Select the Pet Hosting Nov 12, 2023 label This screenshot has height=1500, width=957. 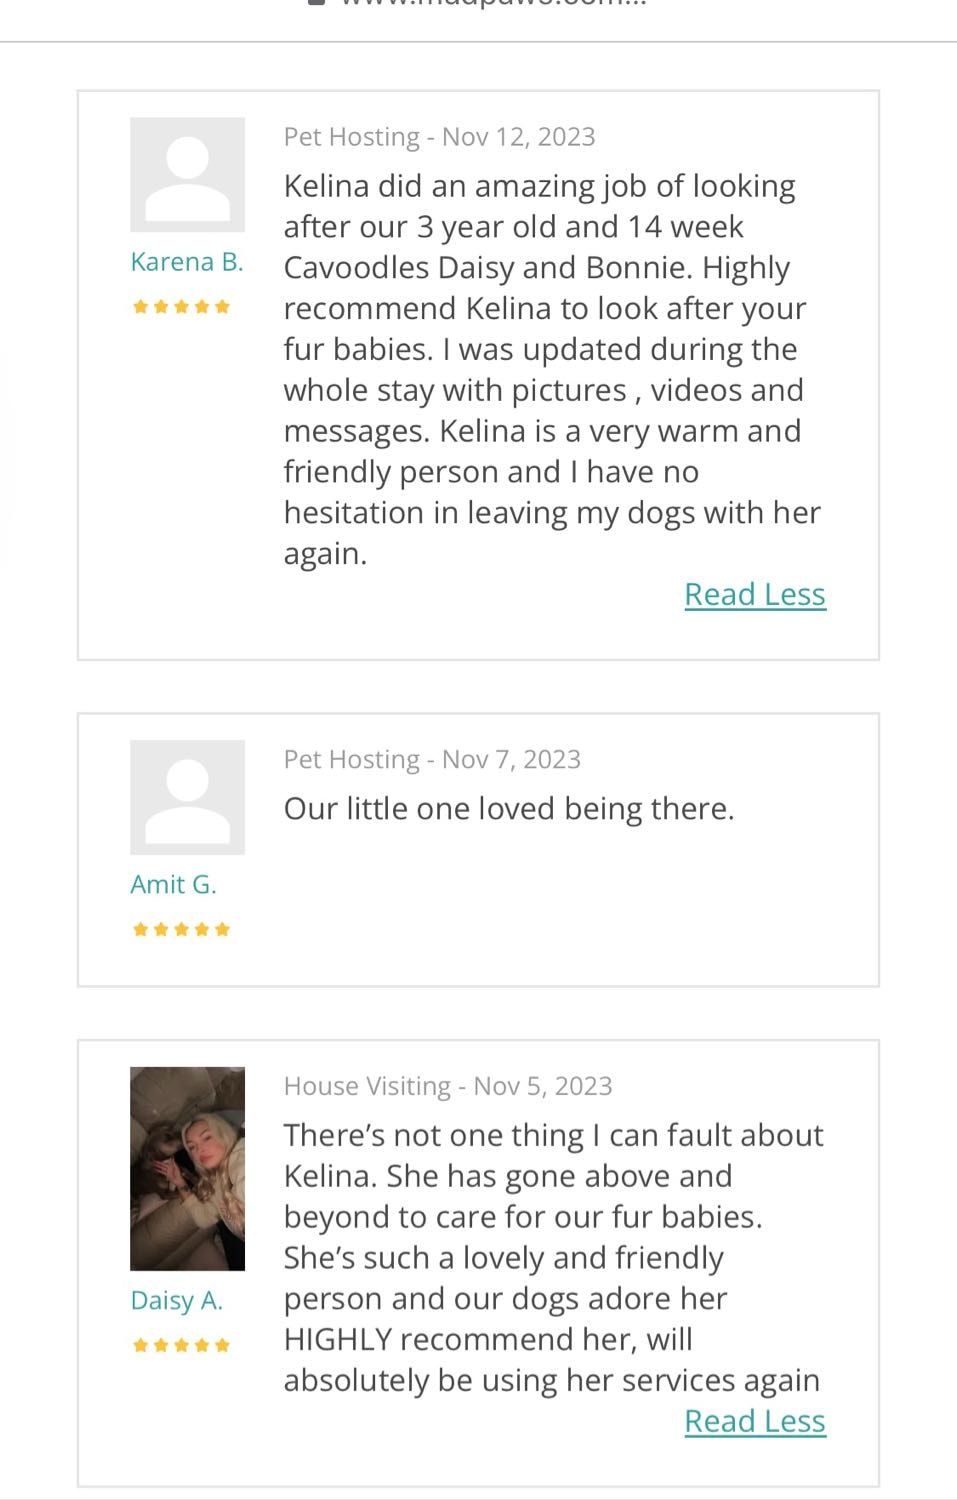(x=439, y=136)
